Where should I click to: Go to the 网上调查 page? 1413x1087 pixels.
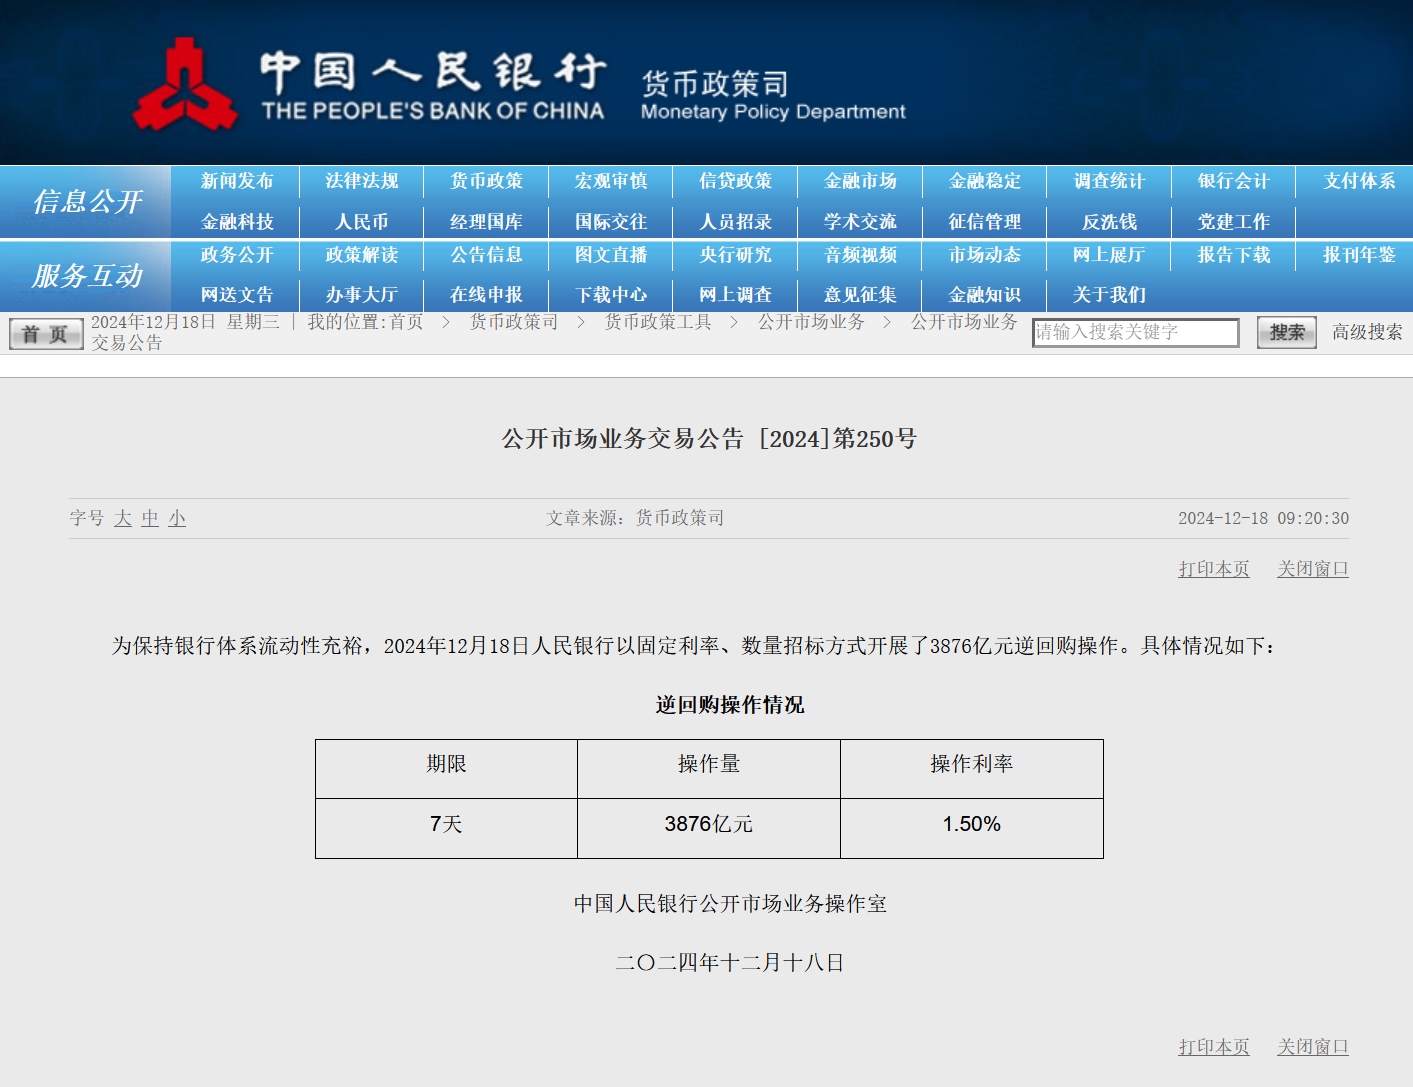[736, 295]
